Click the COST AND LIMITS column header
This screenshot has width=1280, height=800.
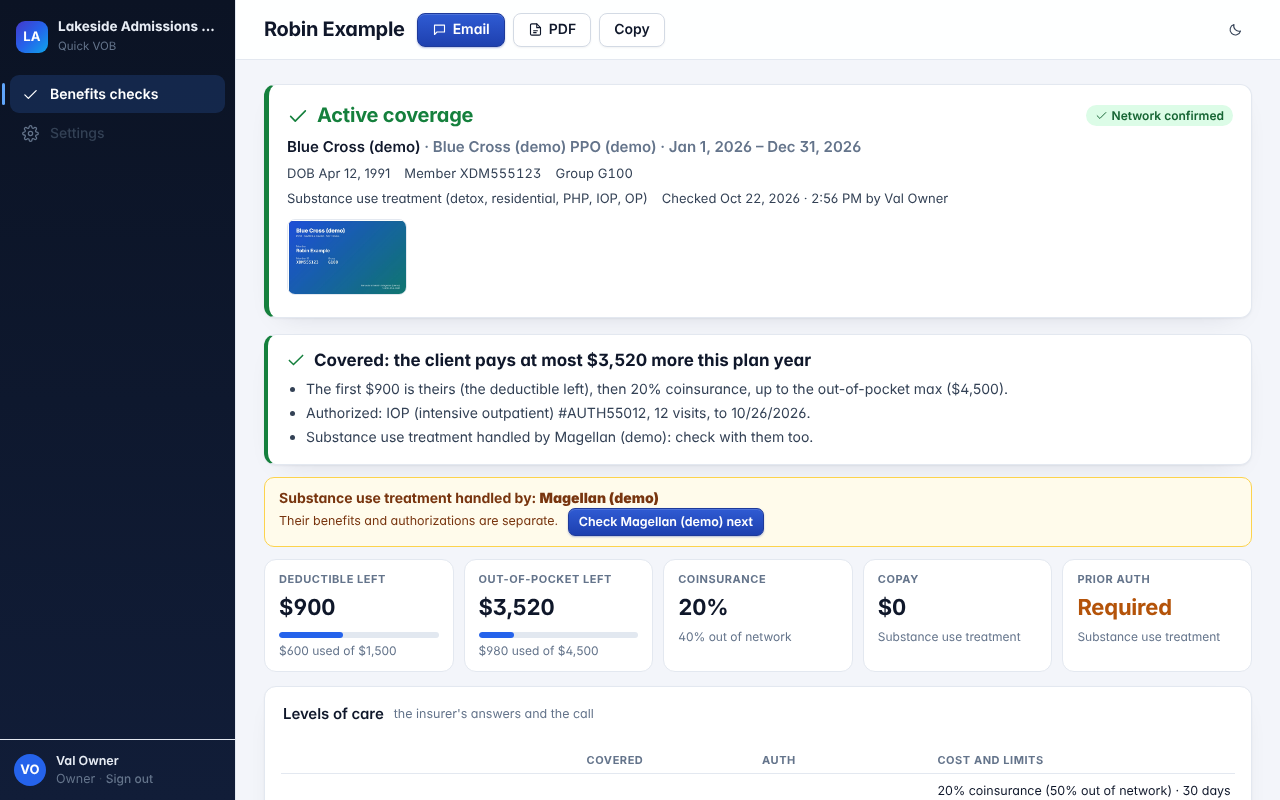(x=990, y=760)
